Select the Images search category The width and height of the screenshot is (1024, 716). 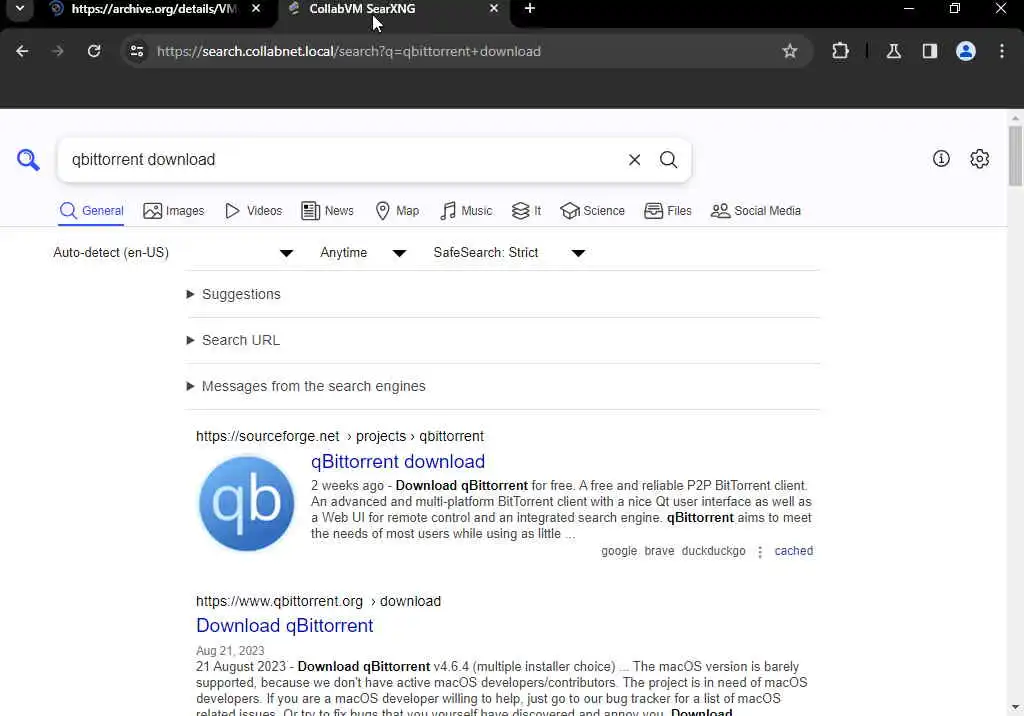coord(174,211)
